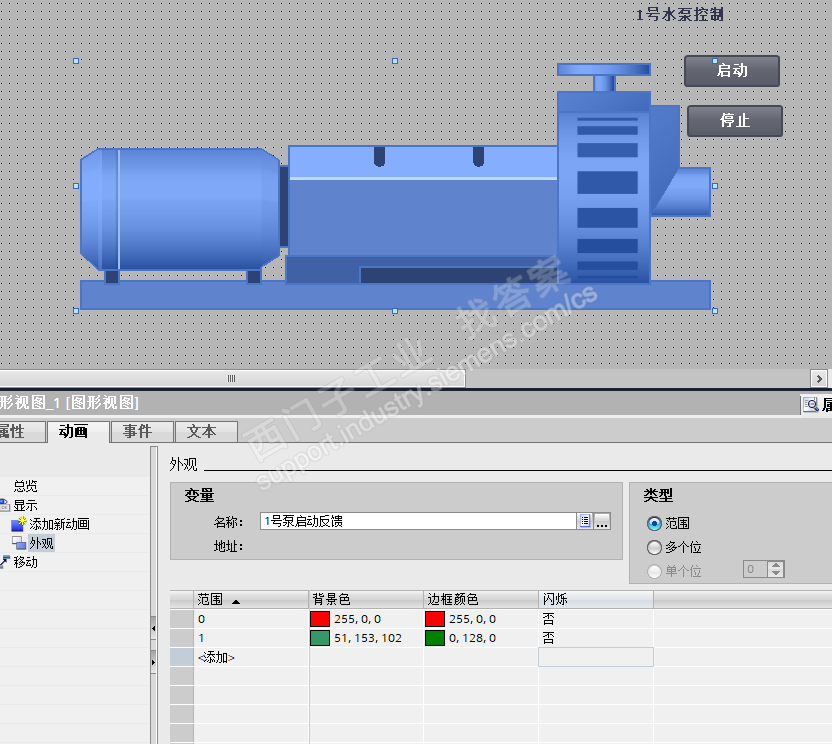Click green background swatch 51, 153, 102
832x744 pixels.
click(x=320, y=638)
